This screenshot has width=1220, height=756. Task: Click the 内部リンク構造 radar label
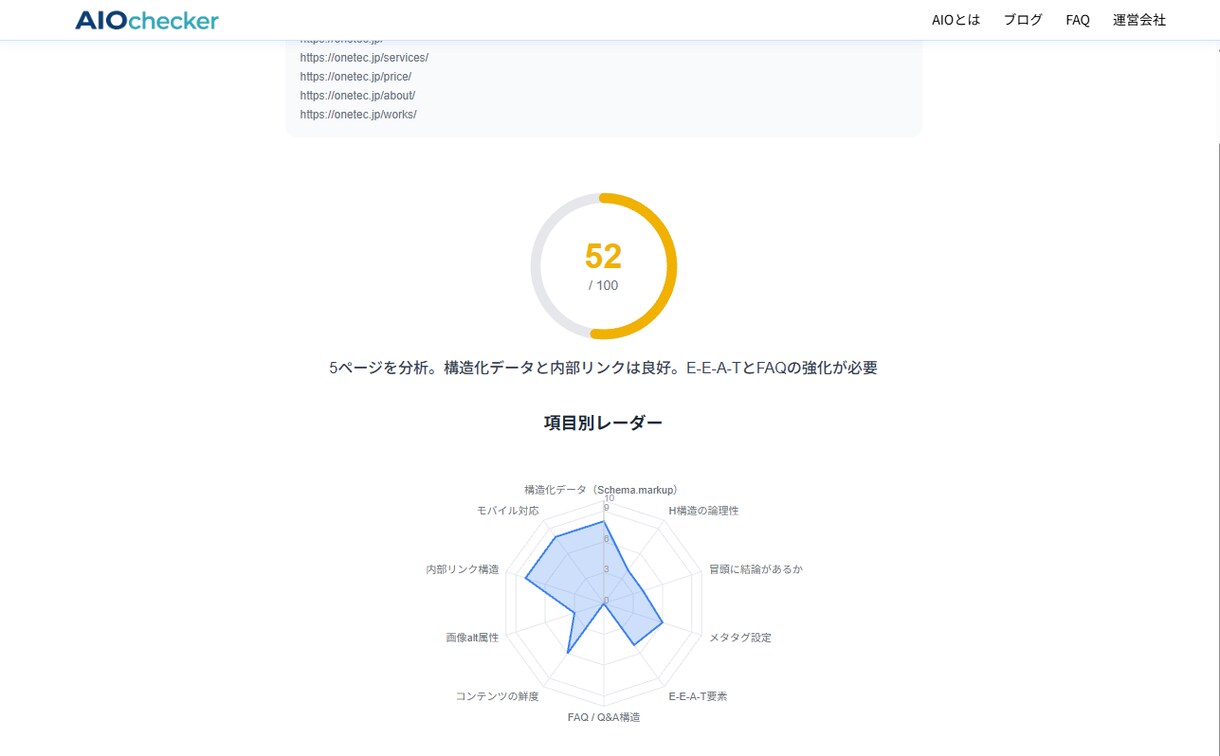coord(462,569)
